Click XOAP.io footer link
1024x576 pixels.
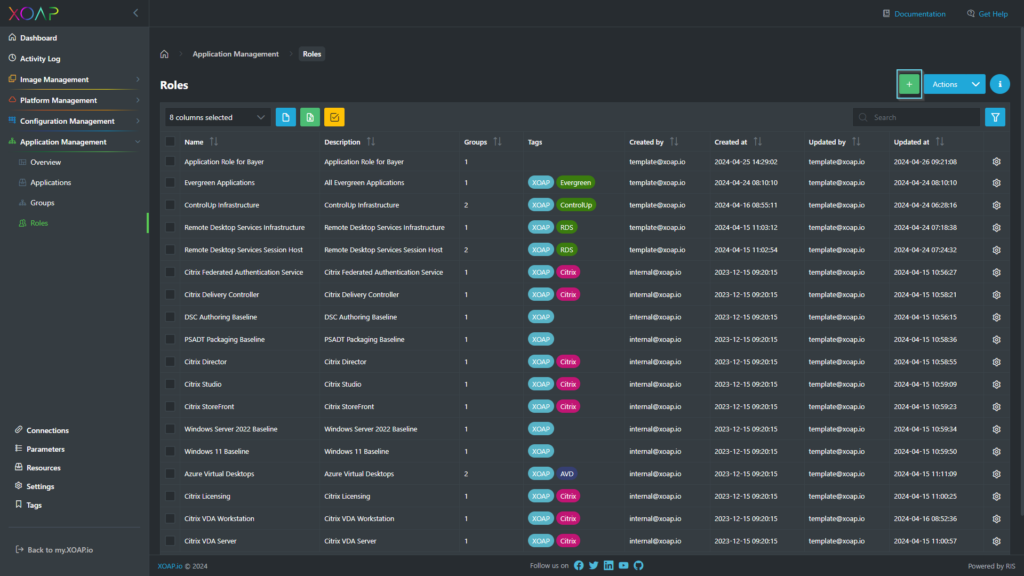point(170,566)
